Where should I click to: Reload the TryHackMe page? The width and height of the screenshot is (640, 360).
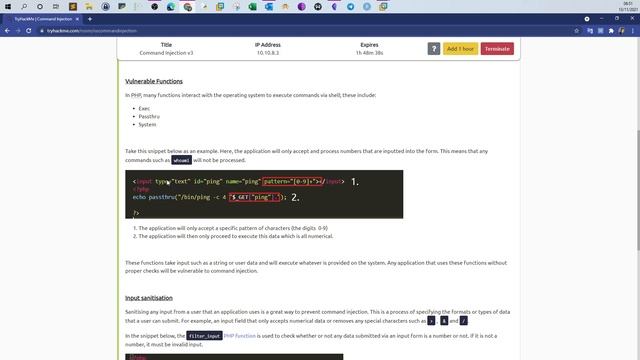pyautogui.click(x=29, y=31)
